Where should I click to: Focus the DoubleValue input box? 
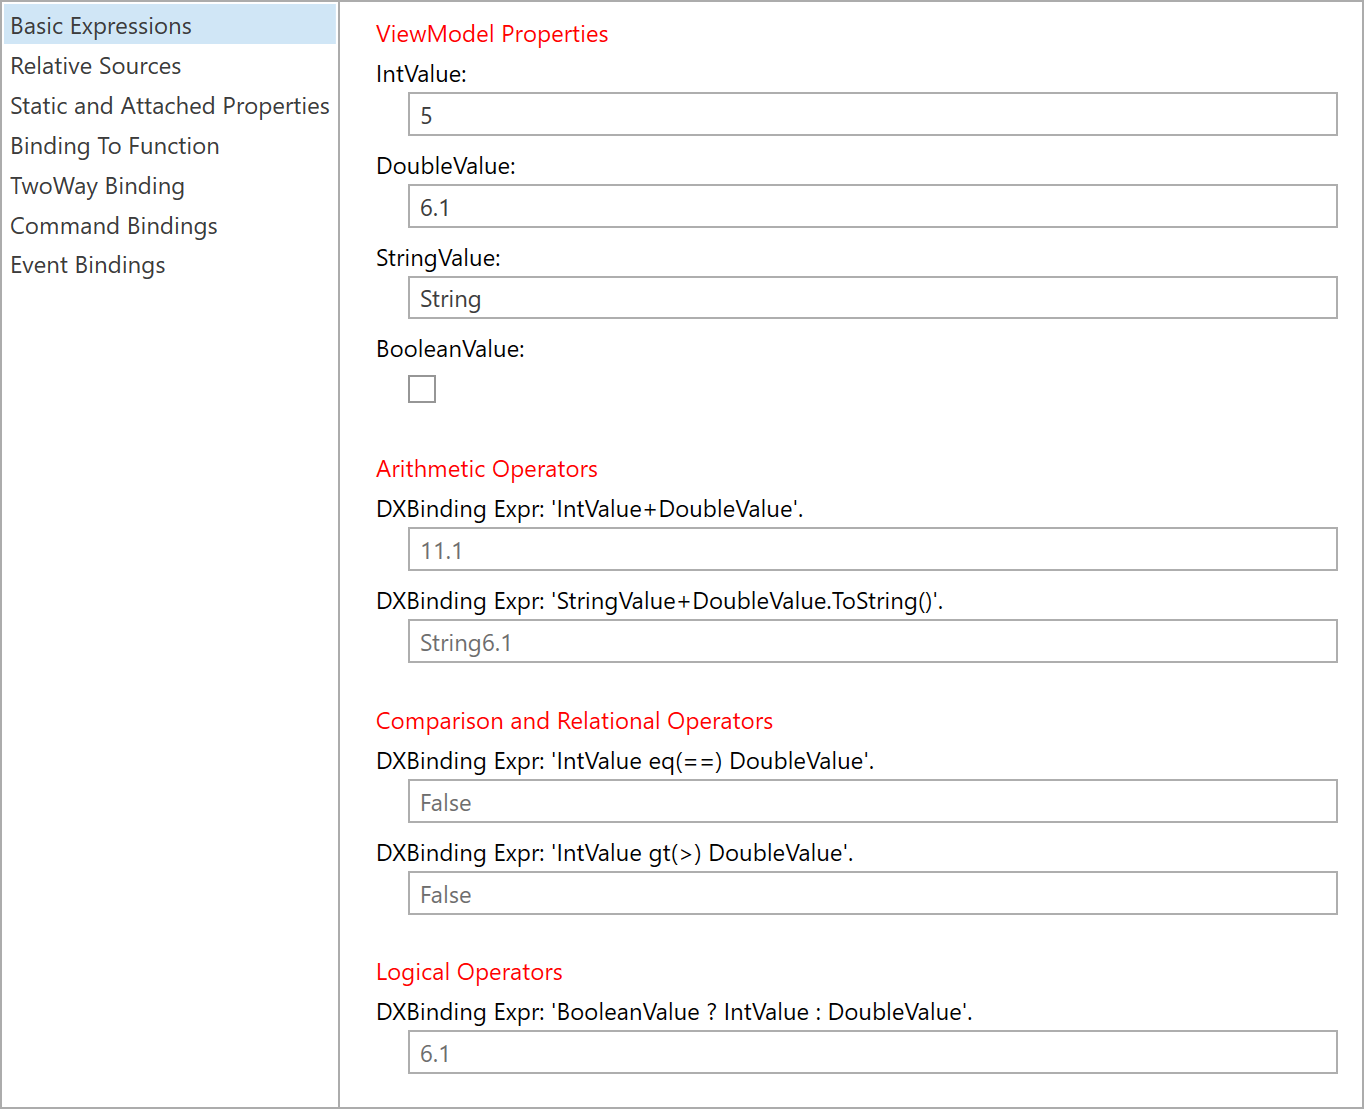coord(872,207)
